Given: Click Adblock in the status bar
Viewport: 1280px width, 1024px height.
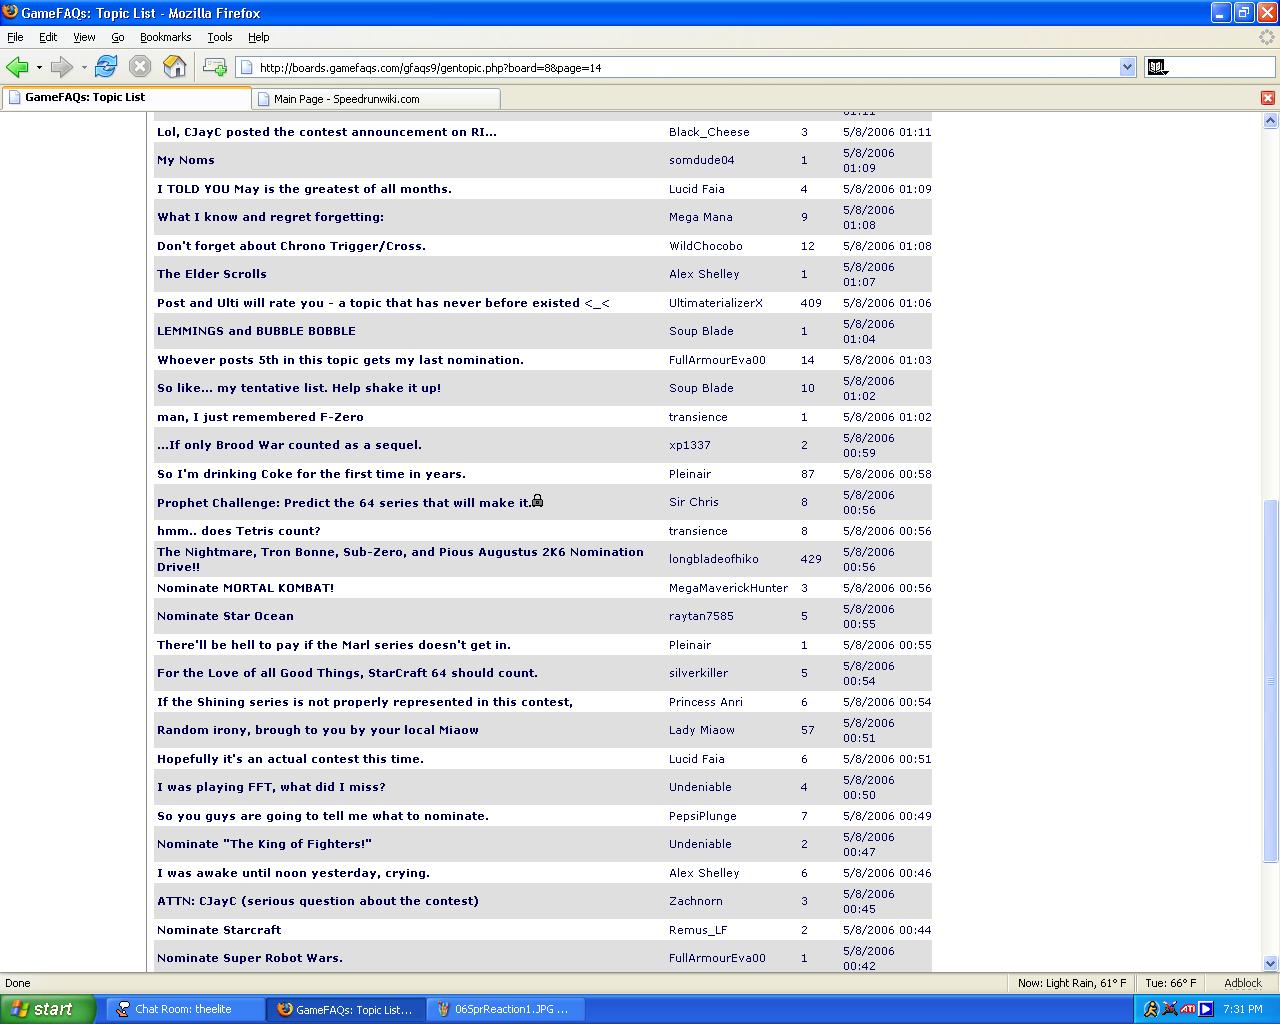Looking at the screenshot, I should [1242, 983].
